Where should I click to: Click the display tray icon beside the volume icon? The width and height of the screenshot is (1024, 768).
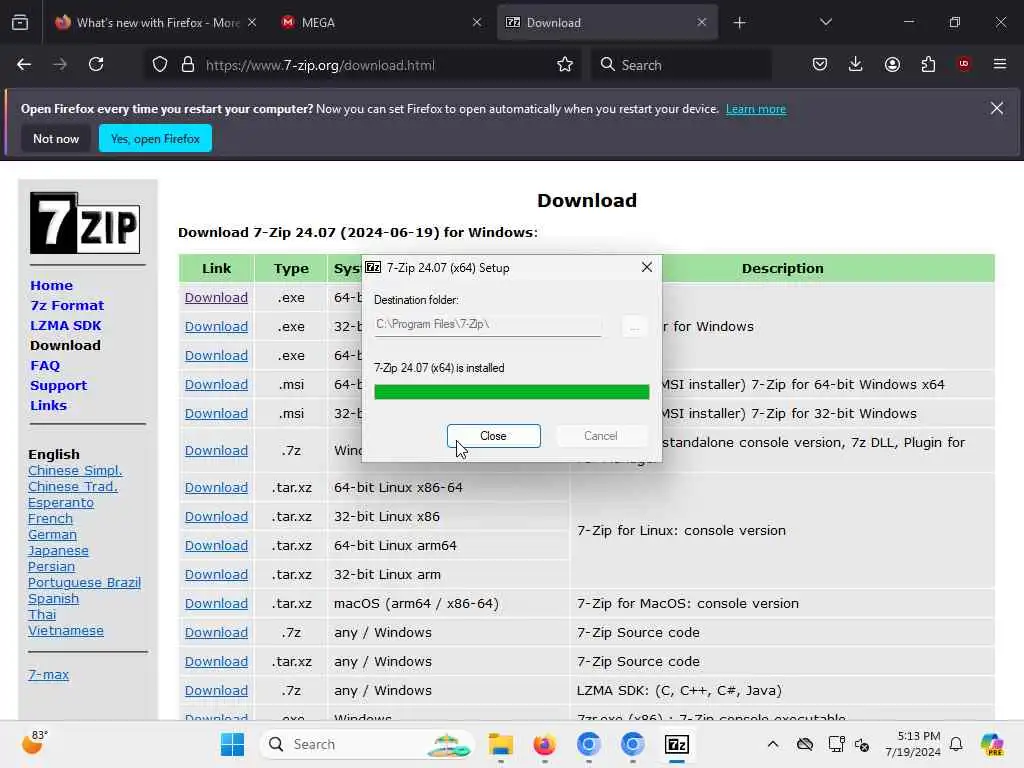pyautogui.click(x=836, y=744)
